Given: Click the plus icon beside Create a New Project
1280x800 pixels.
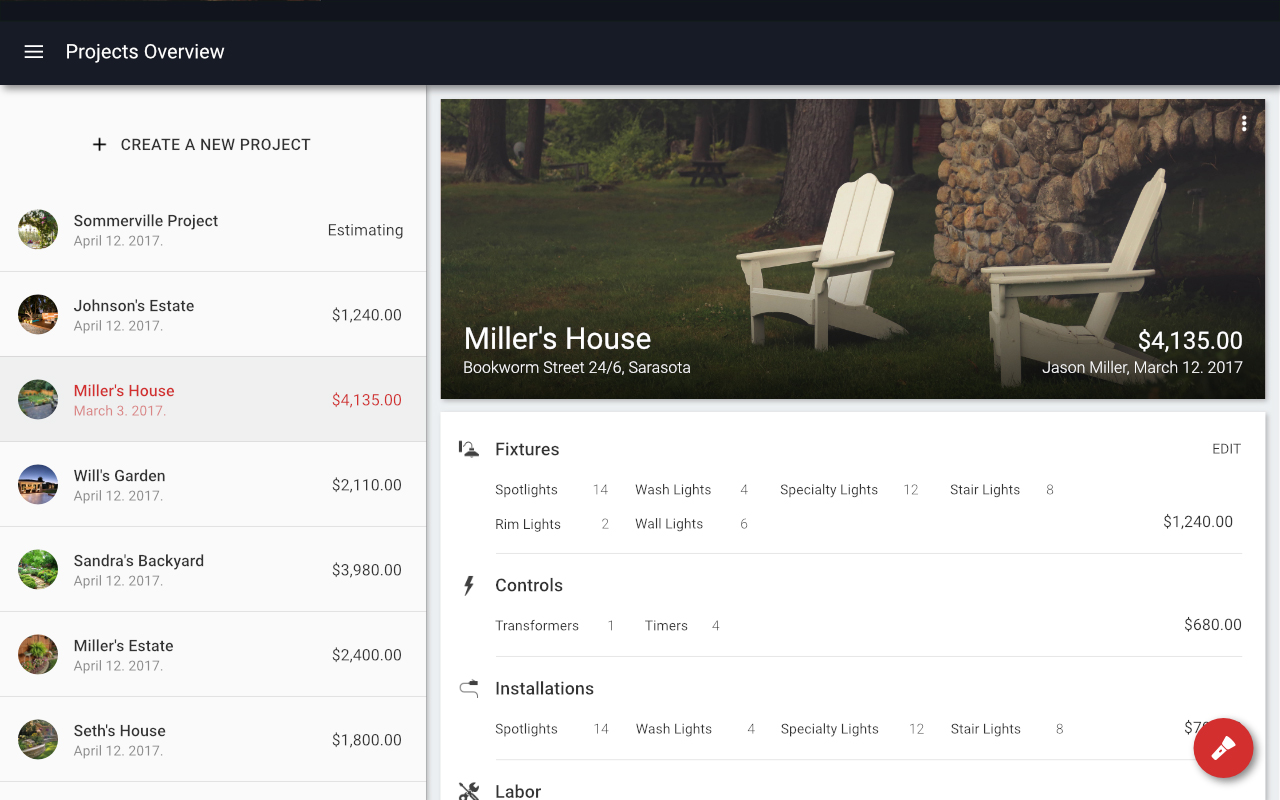Looking at the screenshot, I should click(99, 145).
